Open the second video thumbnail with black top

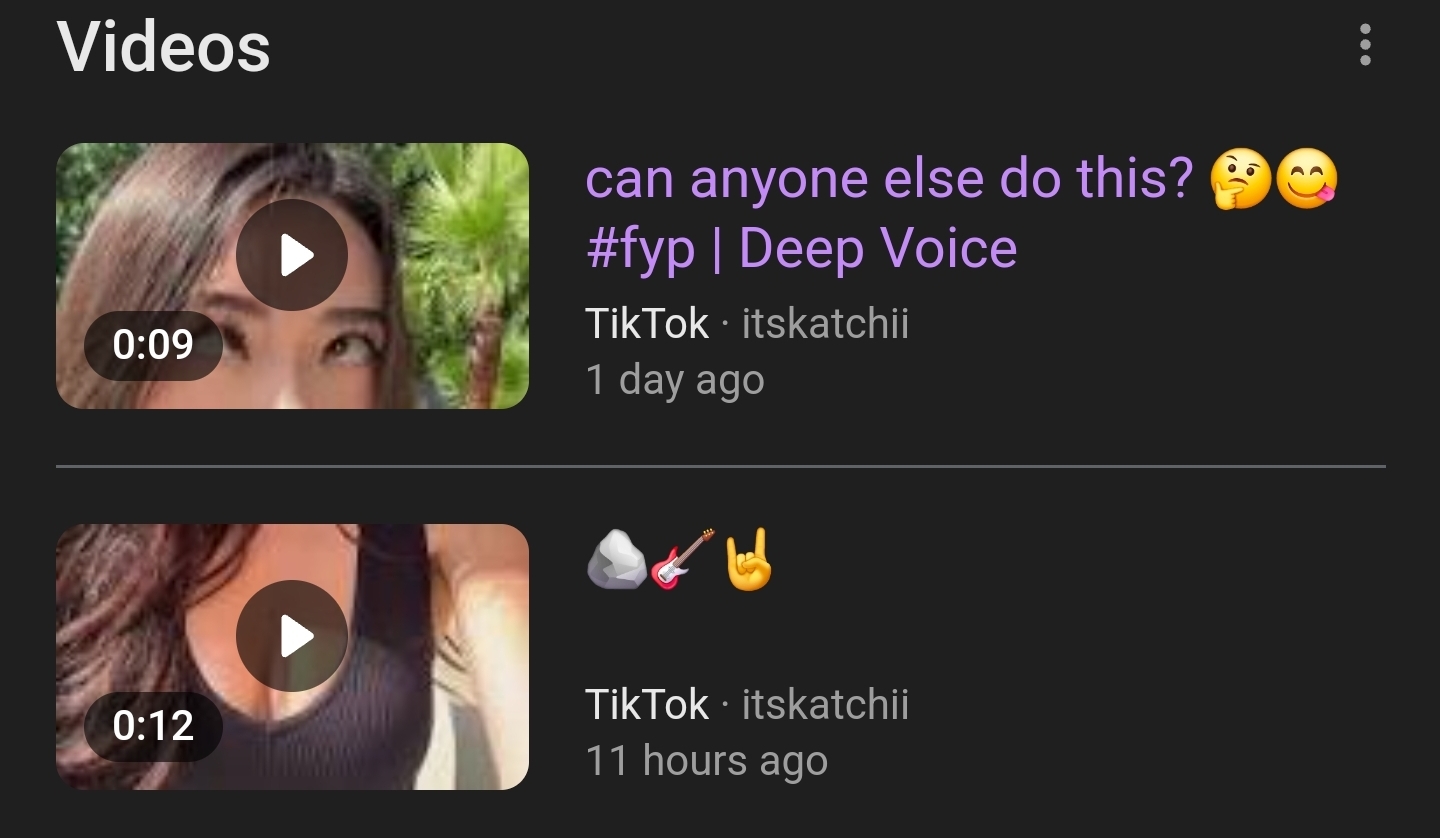pos(292,657)
